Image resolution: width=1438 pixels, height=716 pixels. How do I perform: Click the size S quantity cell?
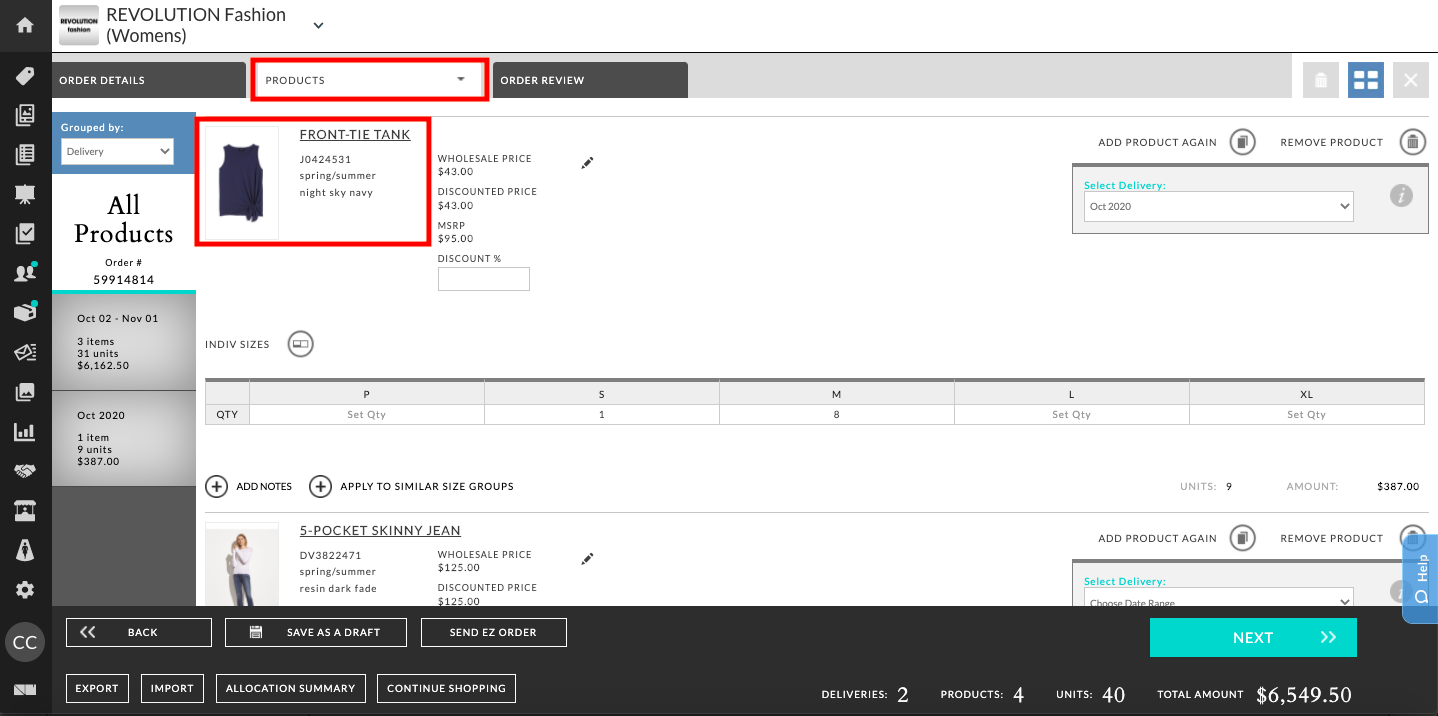click(602, 415)
